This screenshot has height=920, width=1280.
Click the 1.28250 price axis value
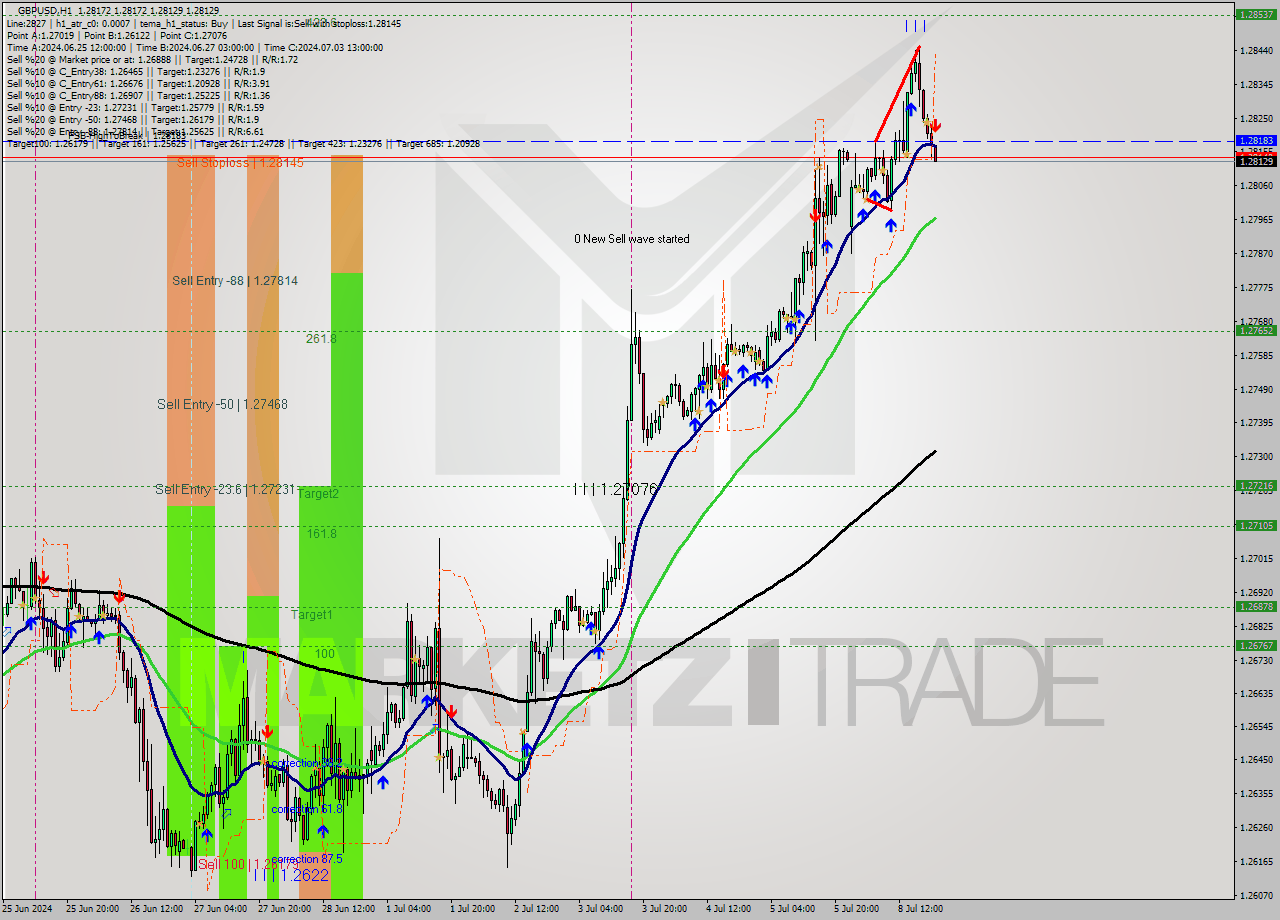coord(1256,119)
